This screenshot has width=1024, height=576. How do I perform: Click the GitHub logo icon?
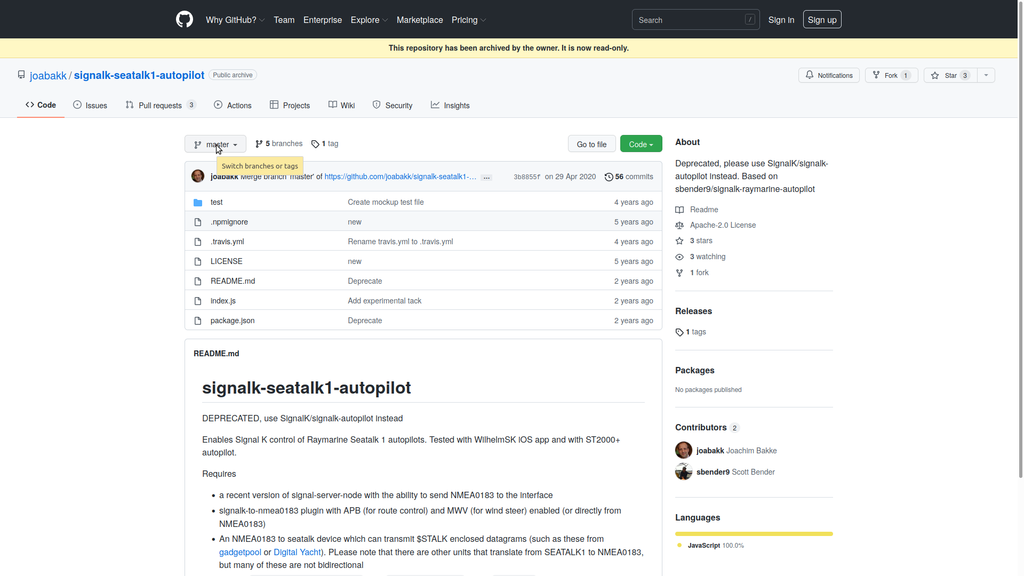[x=184, y=20]
